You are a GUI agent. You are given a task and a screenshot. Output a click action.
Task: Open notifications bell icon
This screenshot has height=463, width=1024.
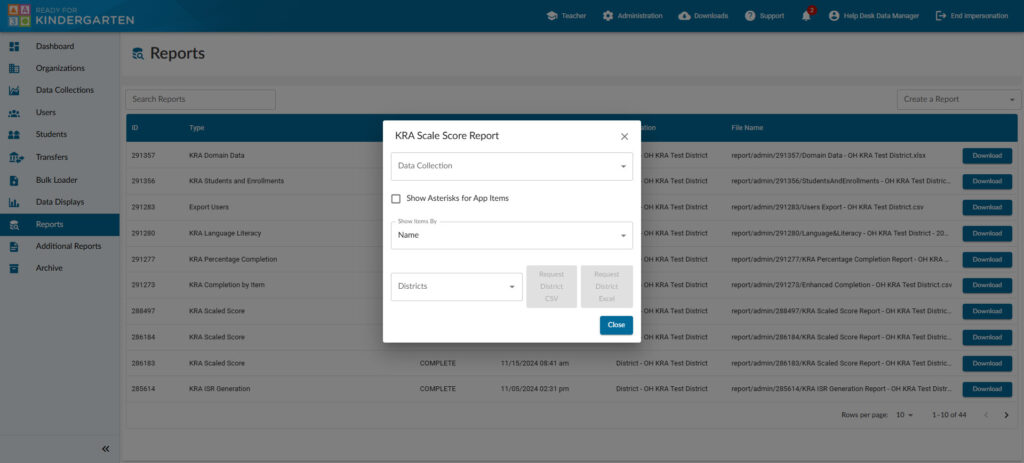click(807, 16)
